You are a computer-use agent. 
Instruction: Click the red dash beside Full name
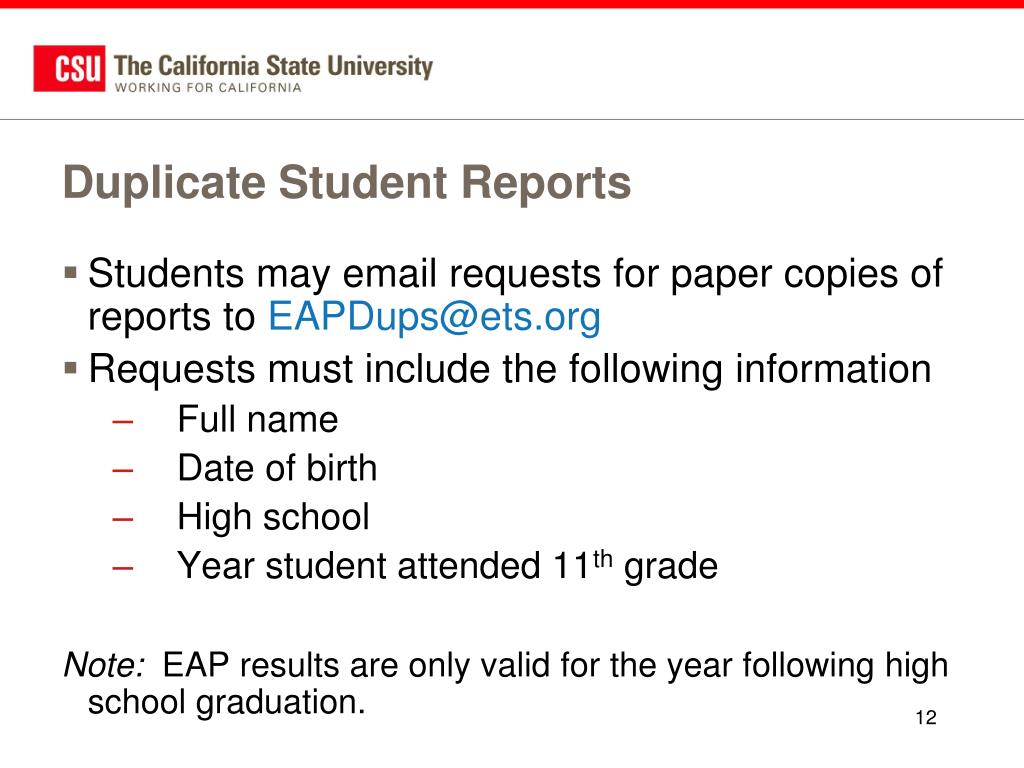[x=123, y=421]
